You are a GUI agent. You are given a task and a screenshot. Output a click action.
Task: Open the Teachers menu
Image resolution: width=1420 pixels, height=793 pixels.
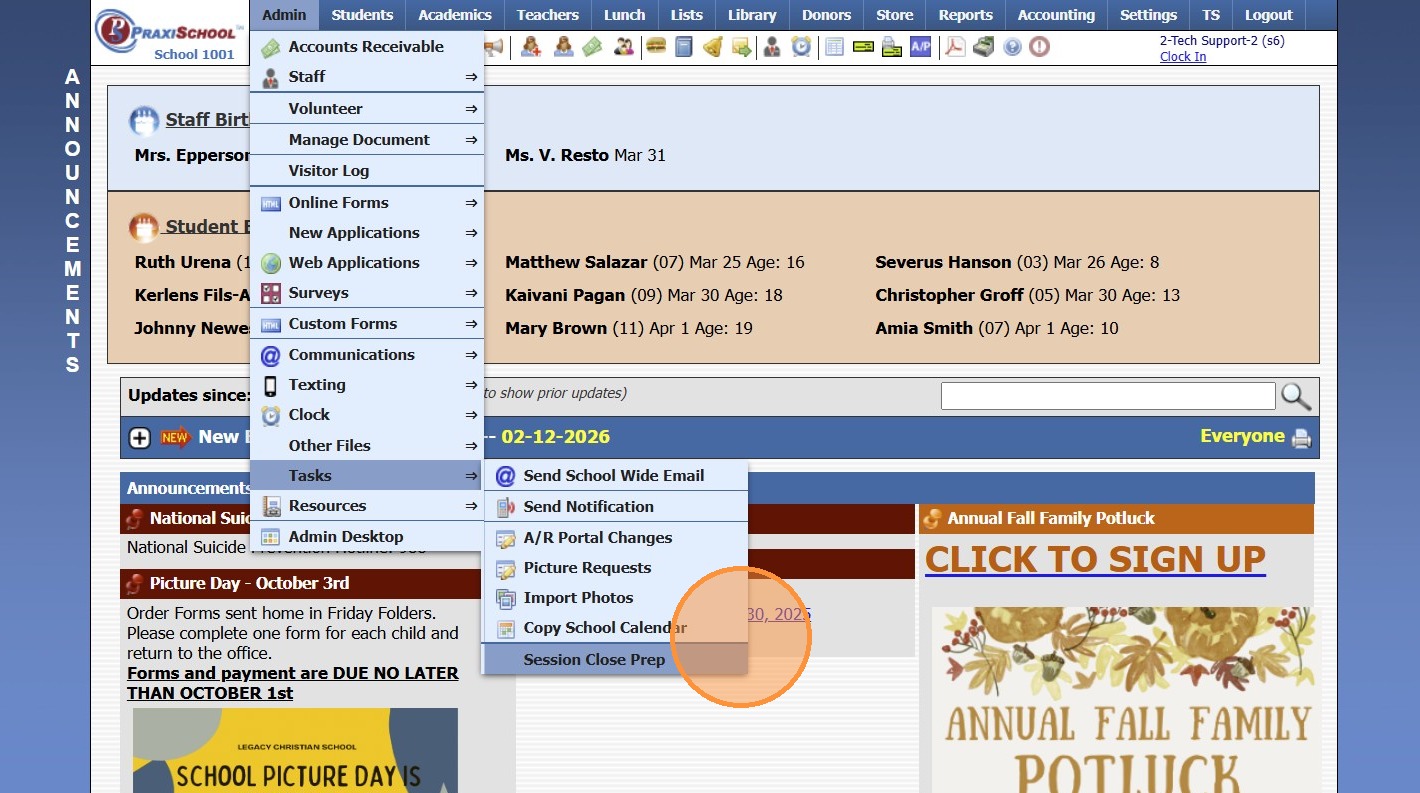[x=548, y=15]
